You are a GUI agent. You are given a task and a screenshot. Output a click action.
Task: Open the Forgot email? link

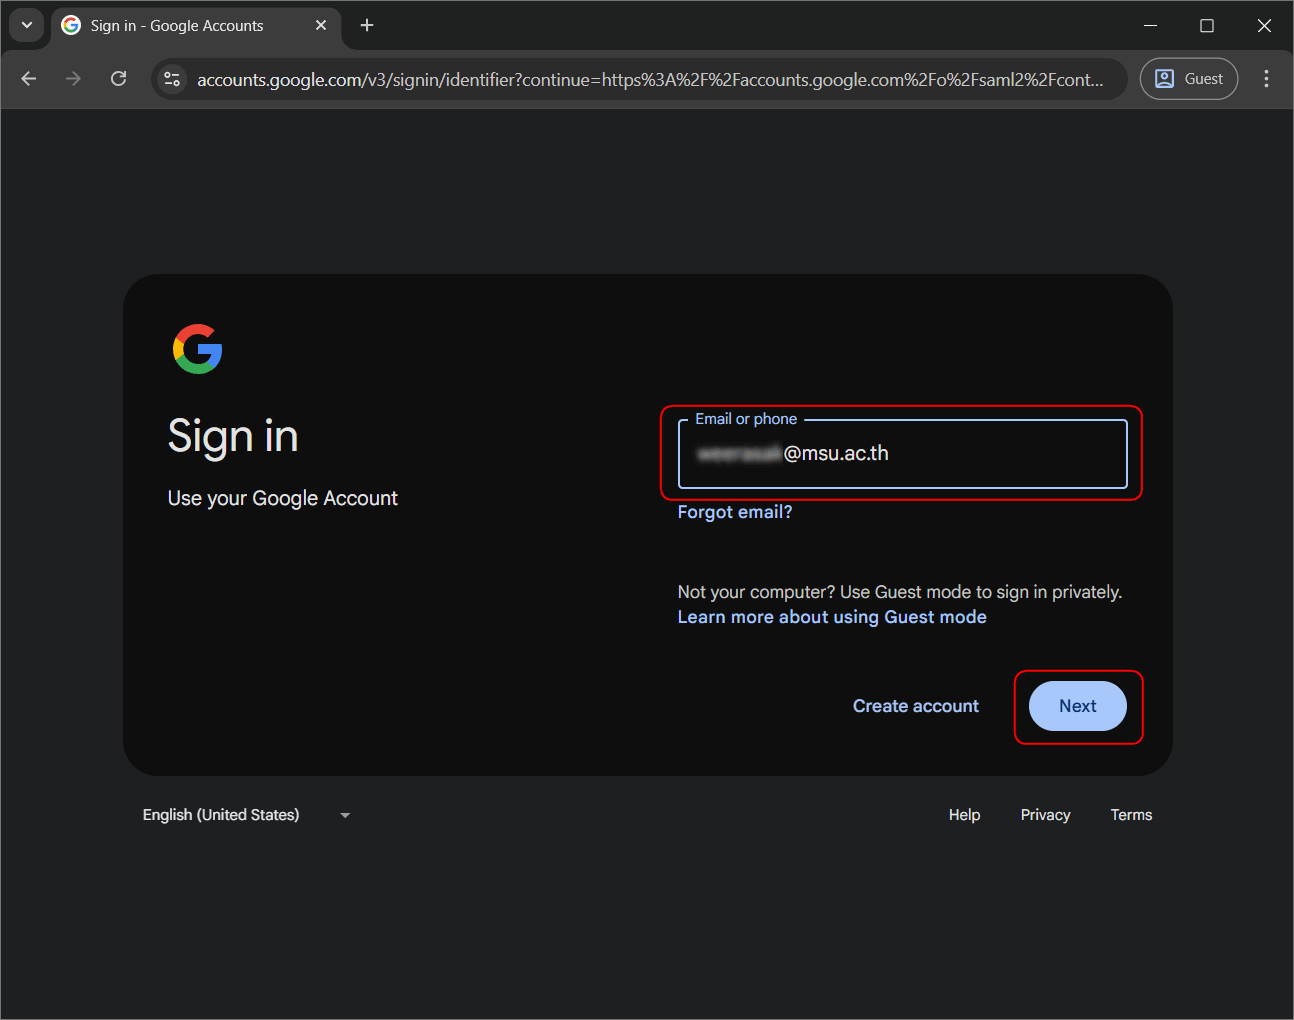tap(735, 512)
